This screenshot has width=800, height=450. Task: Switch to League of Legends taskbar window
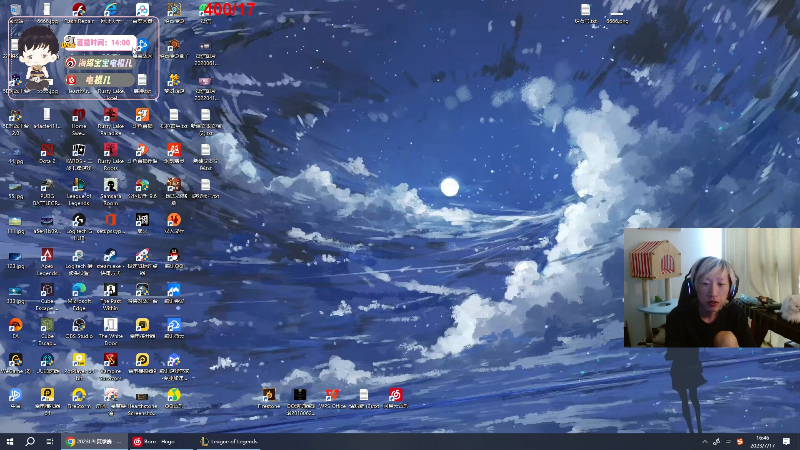228,441
